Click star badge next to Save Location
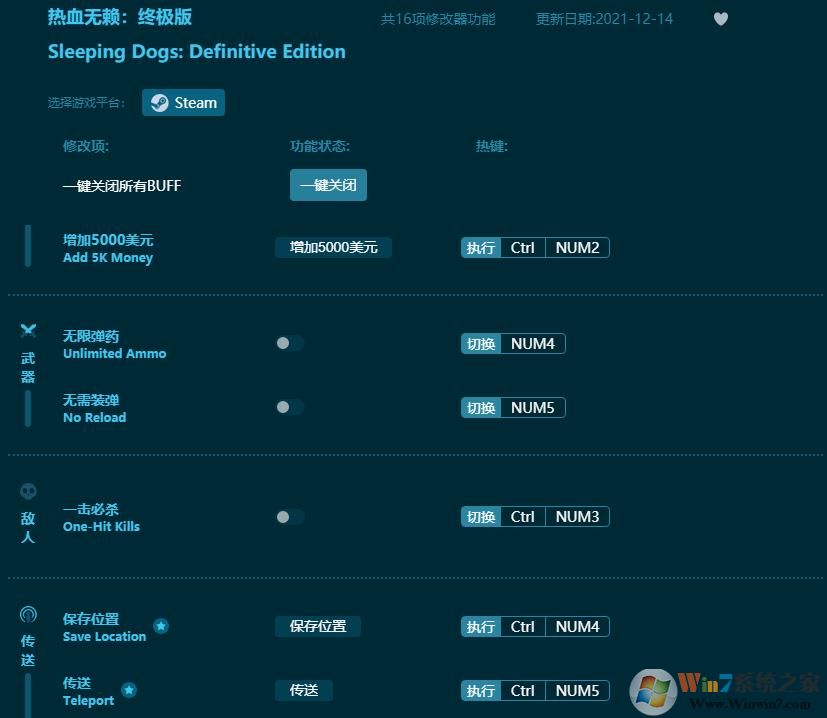This screenshot has width=827, height=718. (161, 626)
